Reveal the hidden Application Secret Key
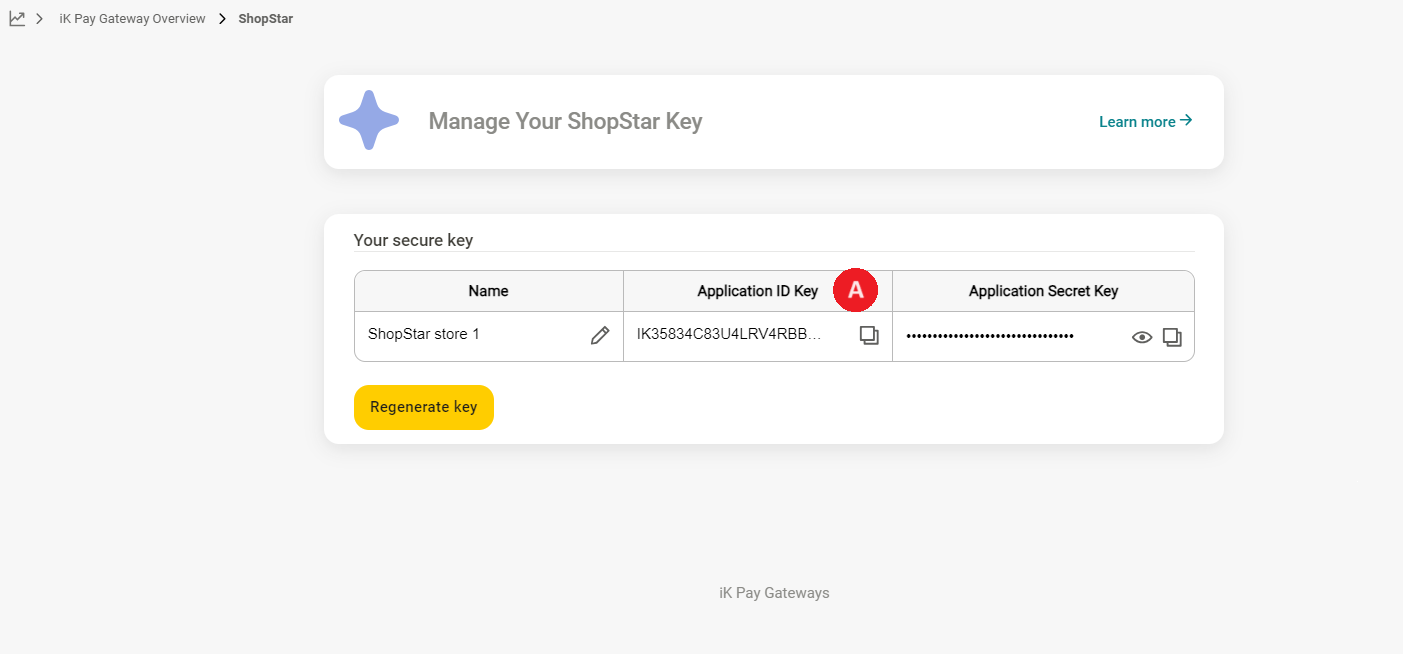 tap(1141, 337)
